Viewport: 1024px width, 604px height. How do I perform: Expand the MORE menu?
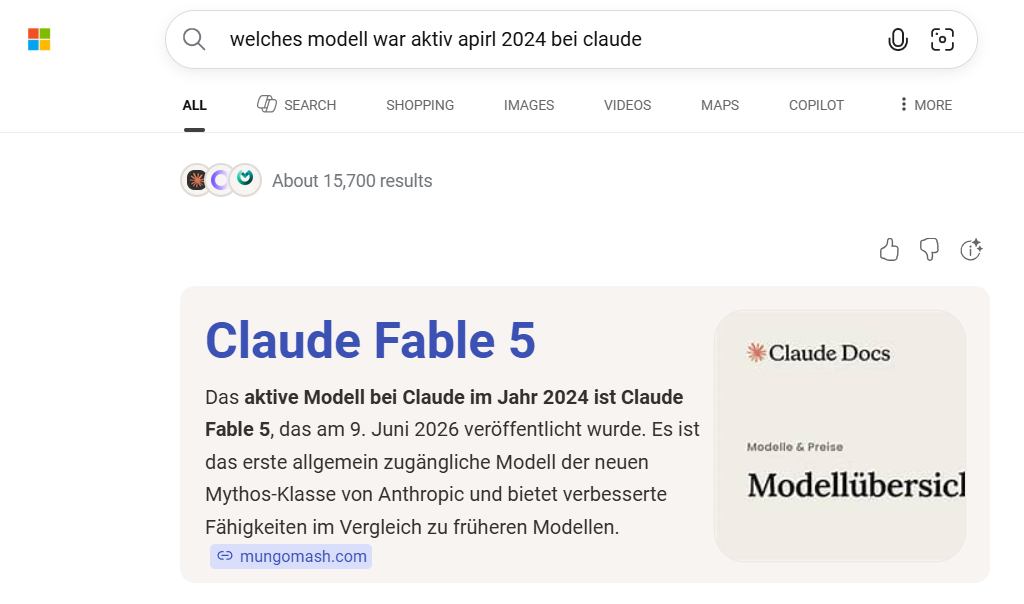(925, 105)
